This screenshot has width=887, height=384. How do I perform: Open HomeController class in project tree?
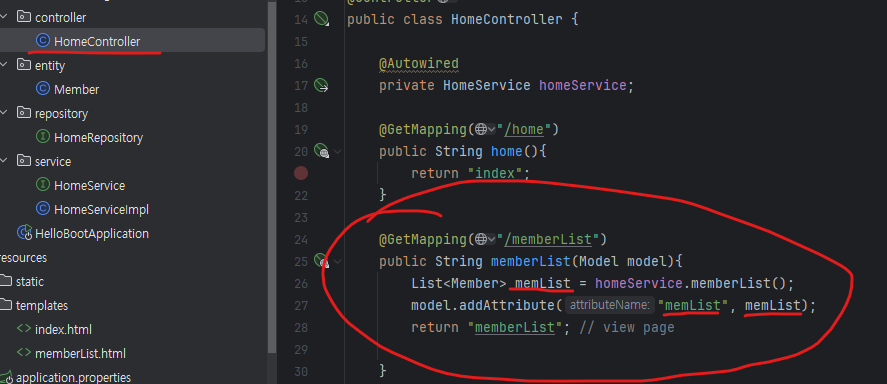click(97, 41)
